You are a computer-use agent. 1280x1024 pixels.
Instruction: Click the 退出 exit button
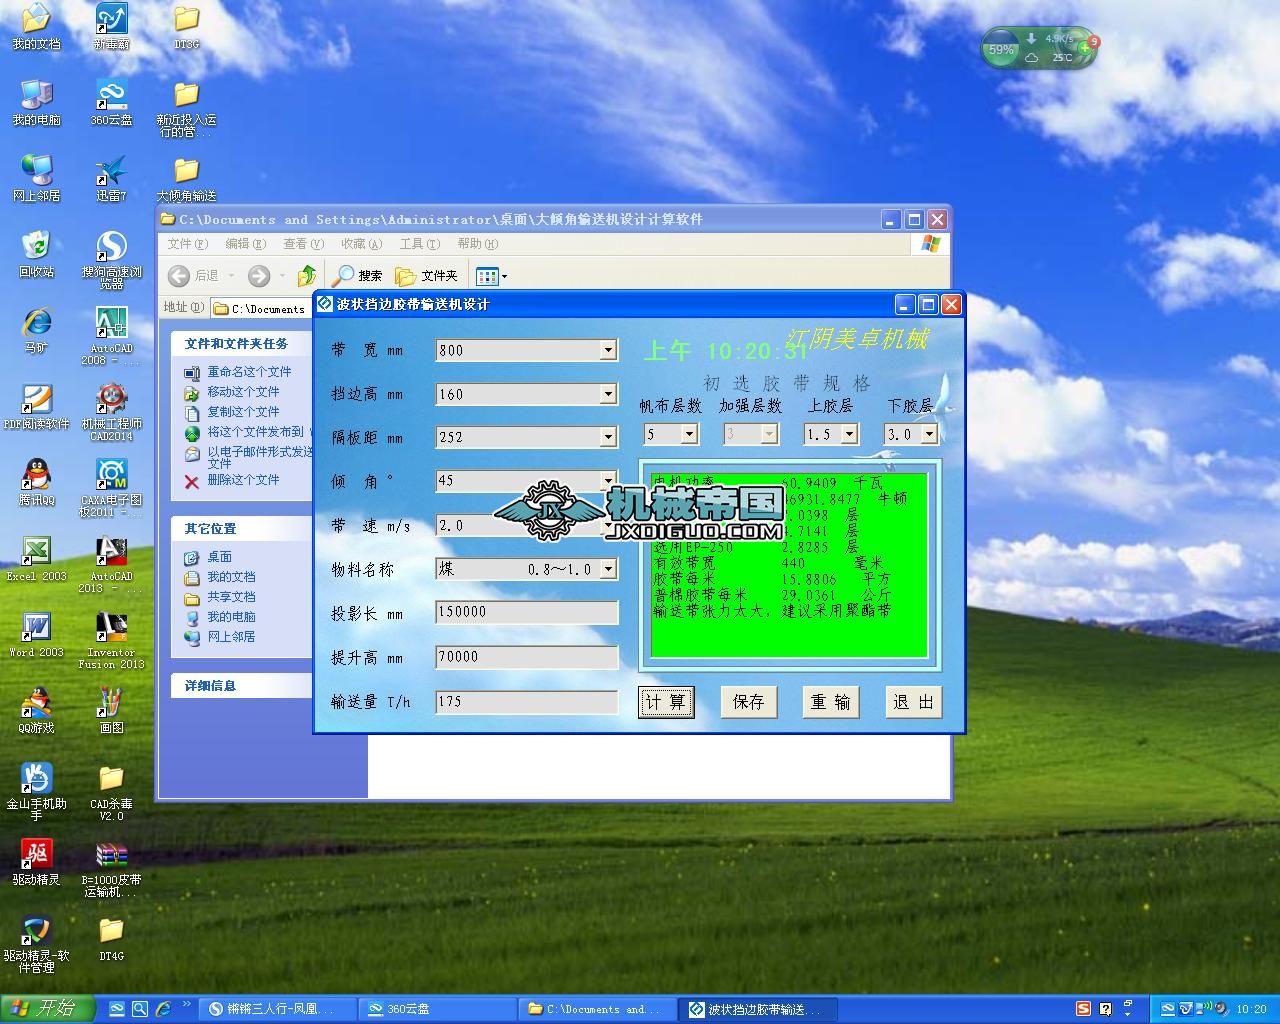coord(913,702)
